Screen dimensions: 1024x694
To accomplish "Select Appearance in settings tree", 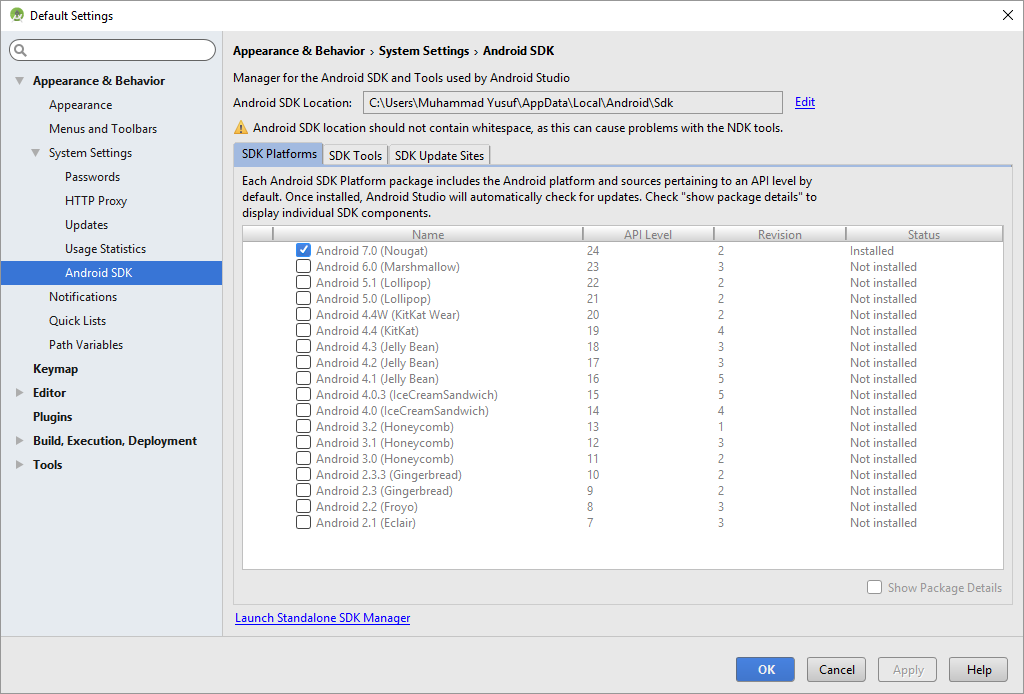I will (80, 105).
